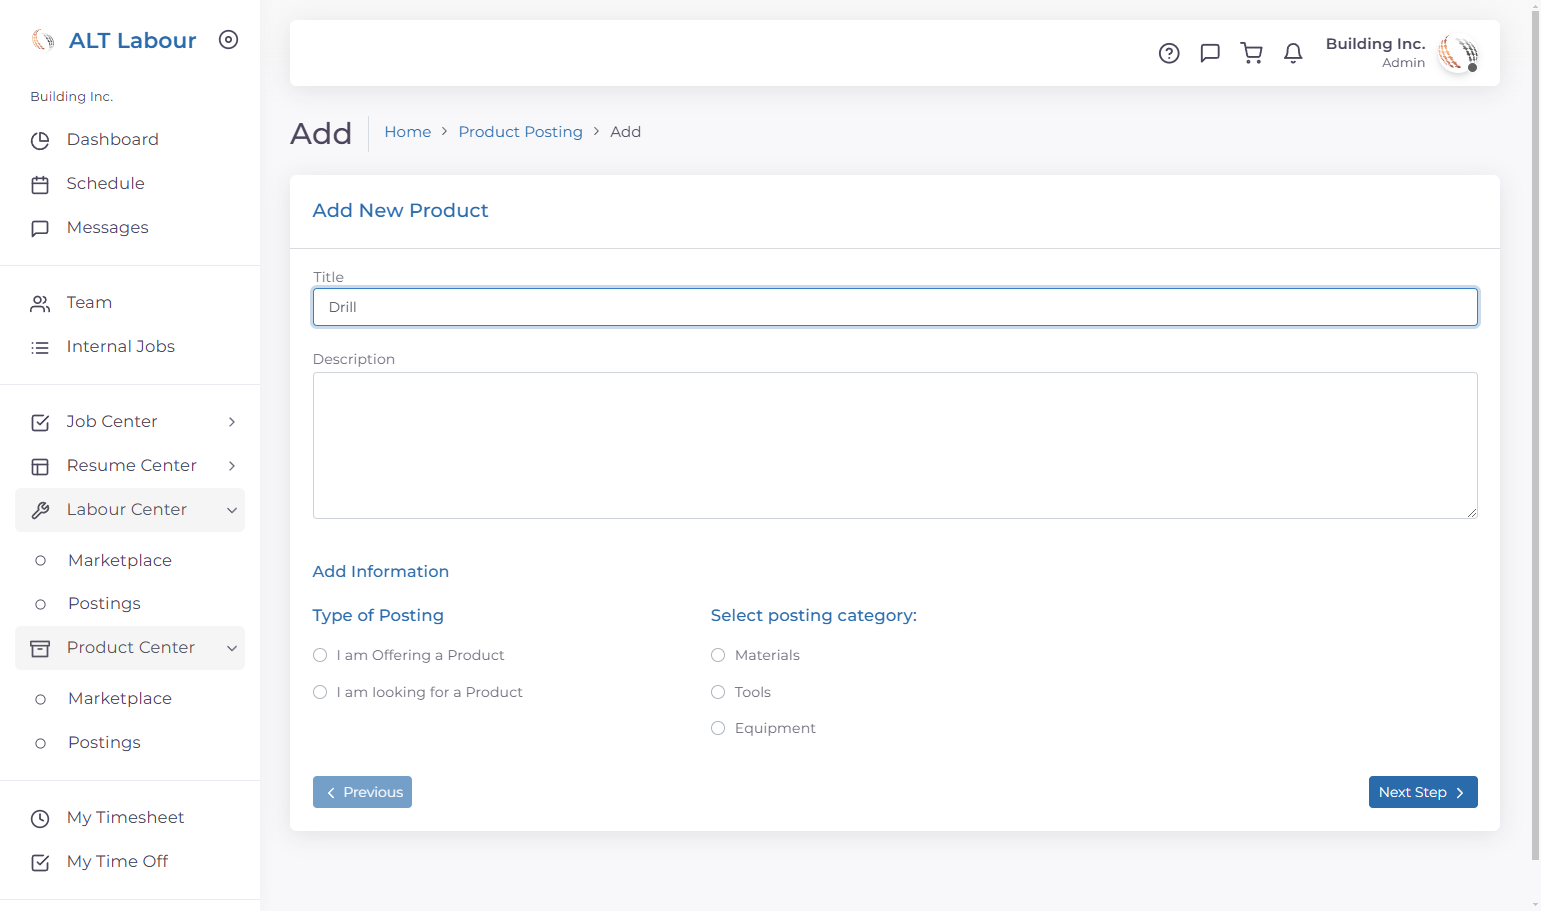The image size is (1541, 911).
Task: Click the Job Center checkbox icon
Action: coord(40,423)
